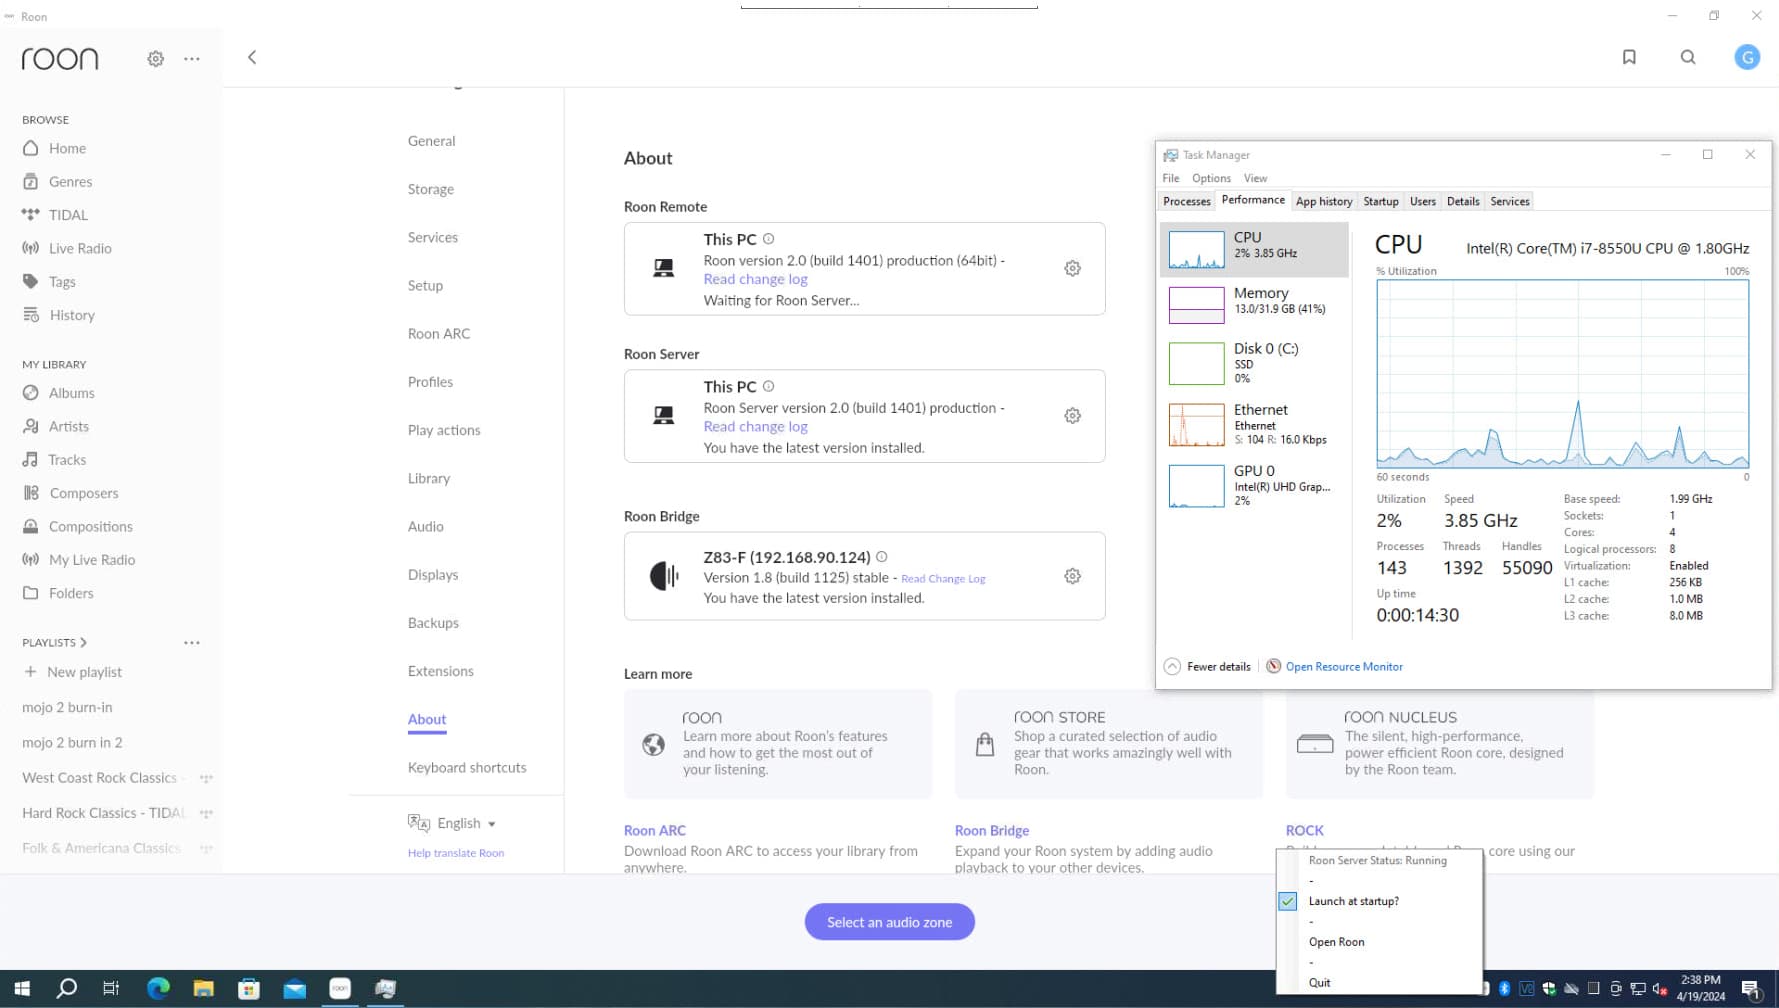Open Roon settings gear next to logo
Screen dimensions: 1779x1008
click(155, 59)
